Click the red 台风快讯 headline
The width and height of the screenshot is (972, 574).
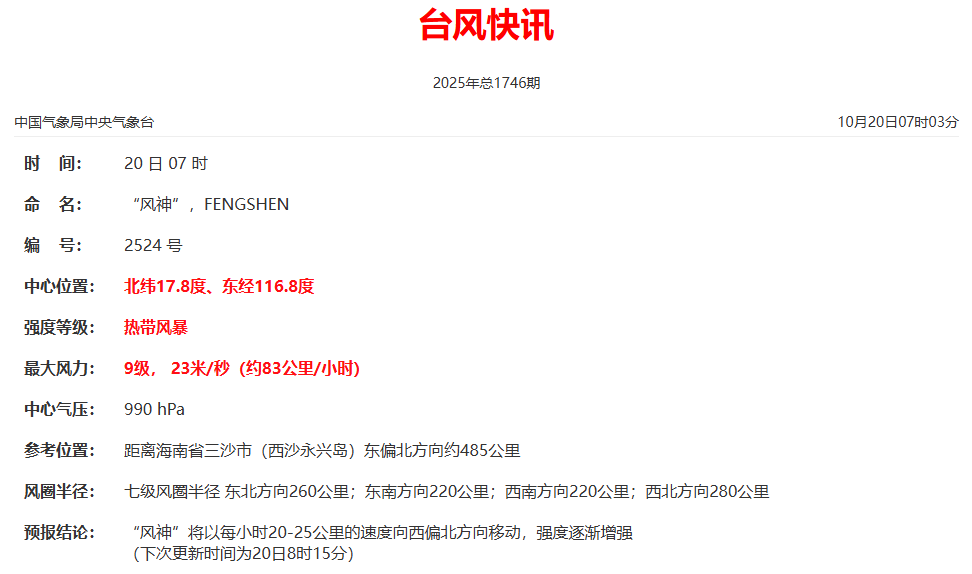tap(486, 25)
